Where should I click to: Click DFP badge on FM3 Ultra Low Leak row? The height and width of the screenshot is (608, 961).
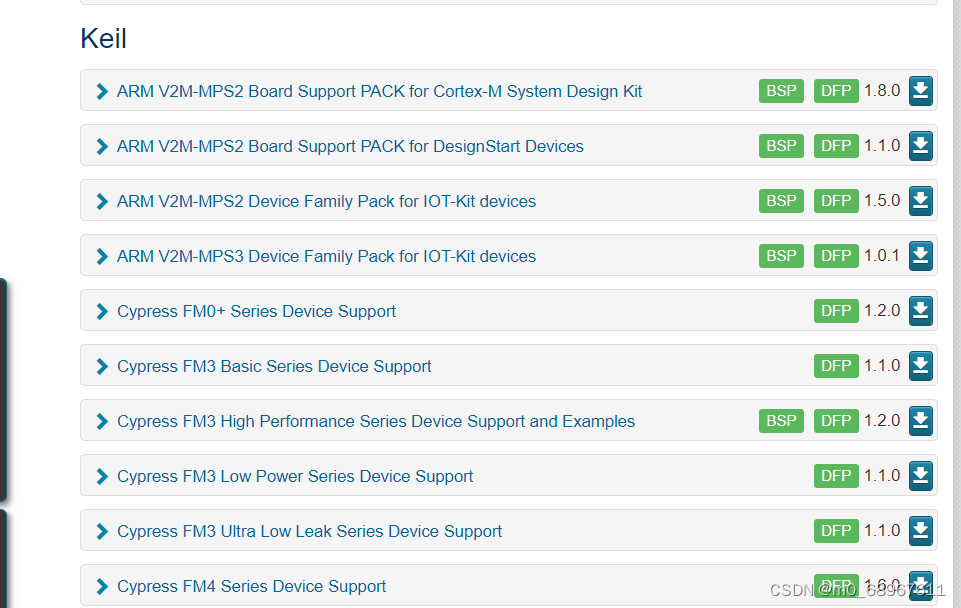tap(836, 531)
